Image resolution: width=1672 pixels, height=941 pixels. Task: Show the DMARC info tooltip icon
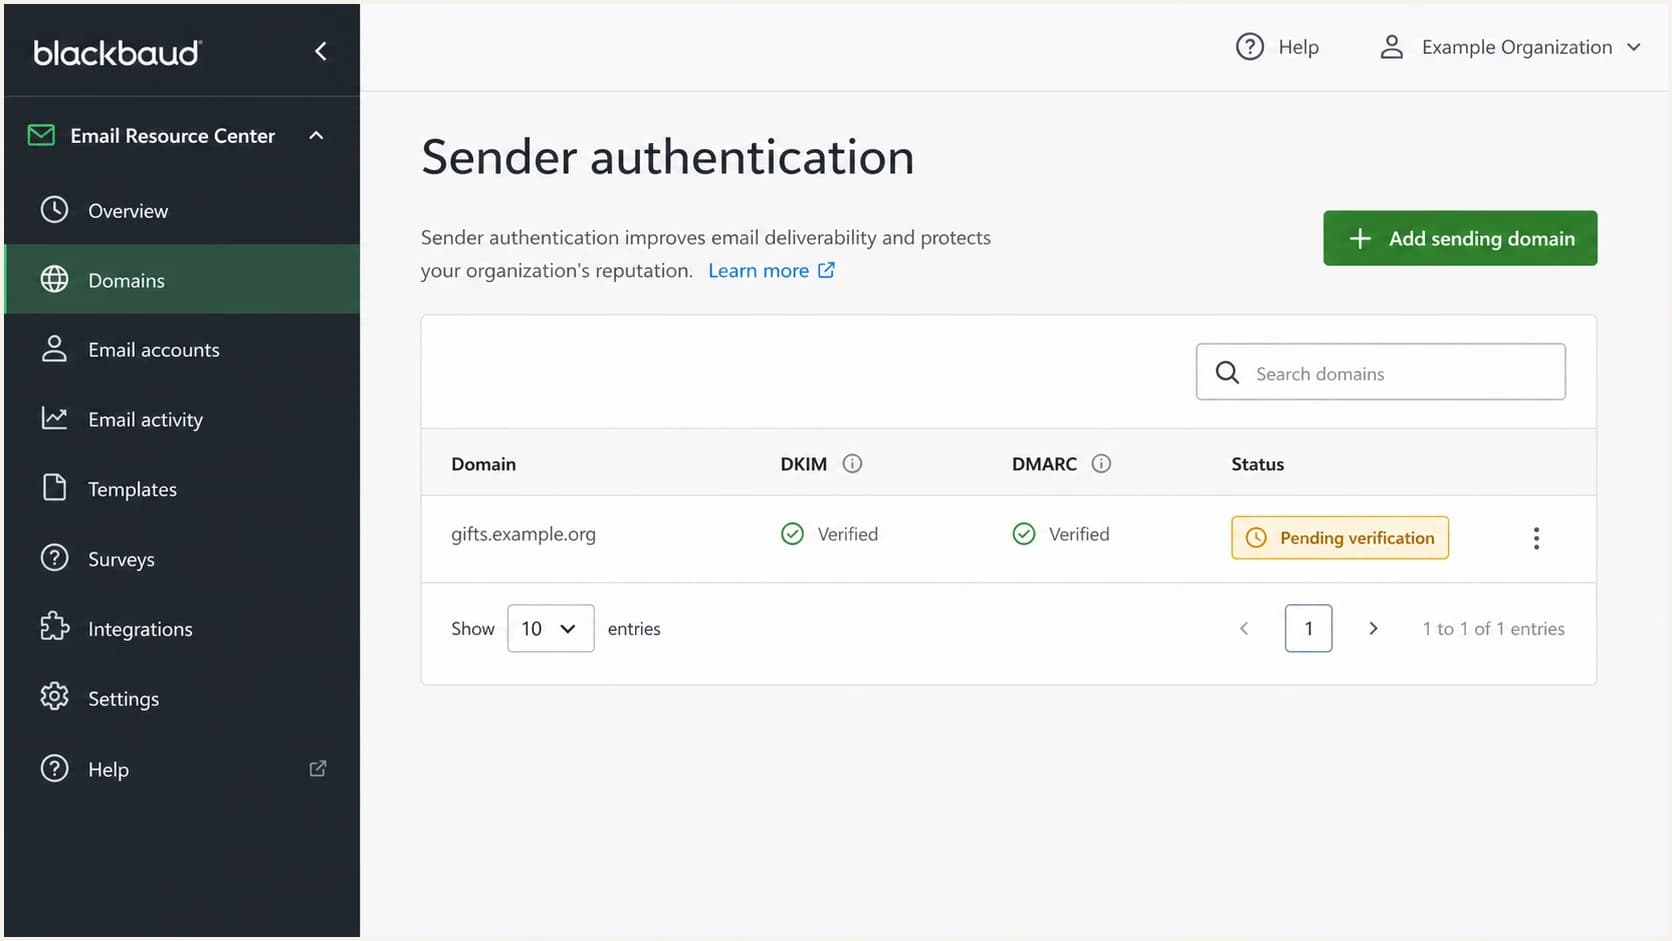[1101, 463]
